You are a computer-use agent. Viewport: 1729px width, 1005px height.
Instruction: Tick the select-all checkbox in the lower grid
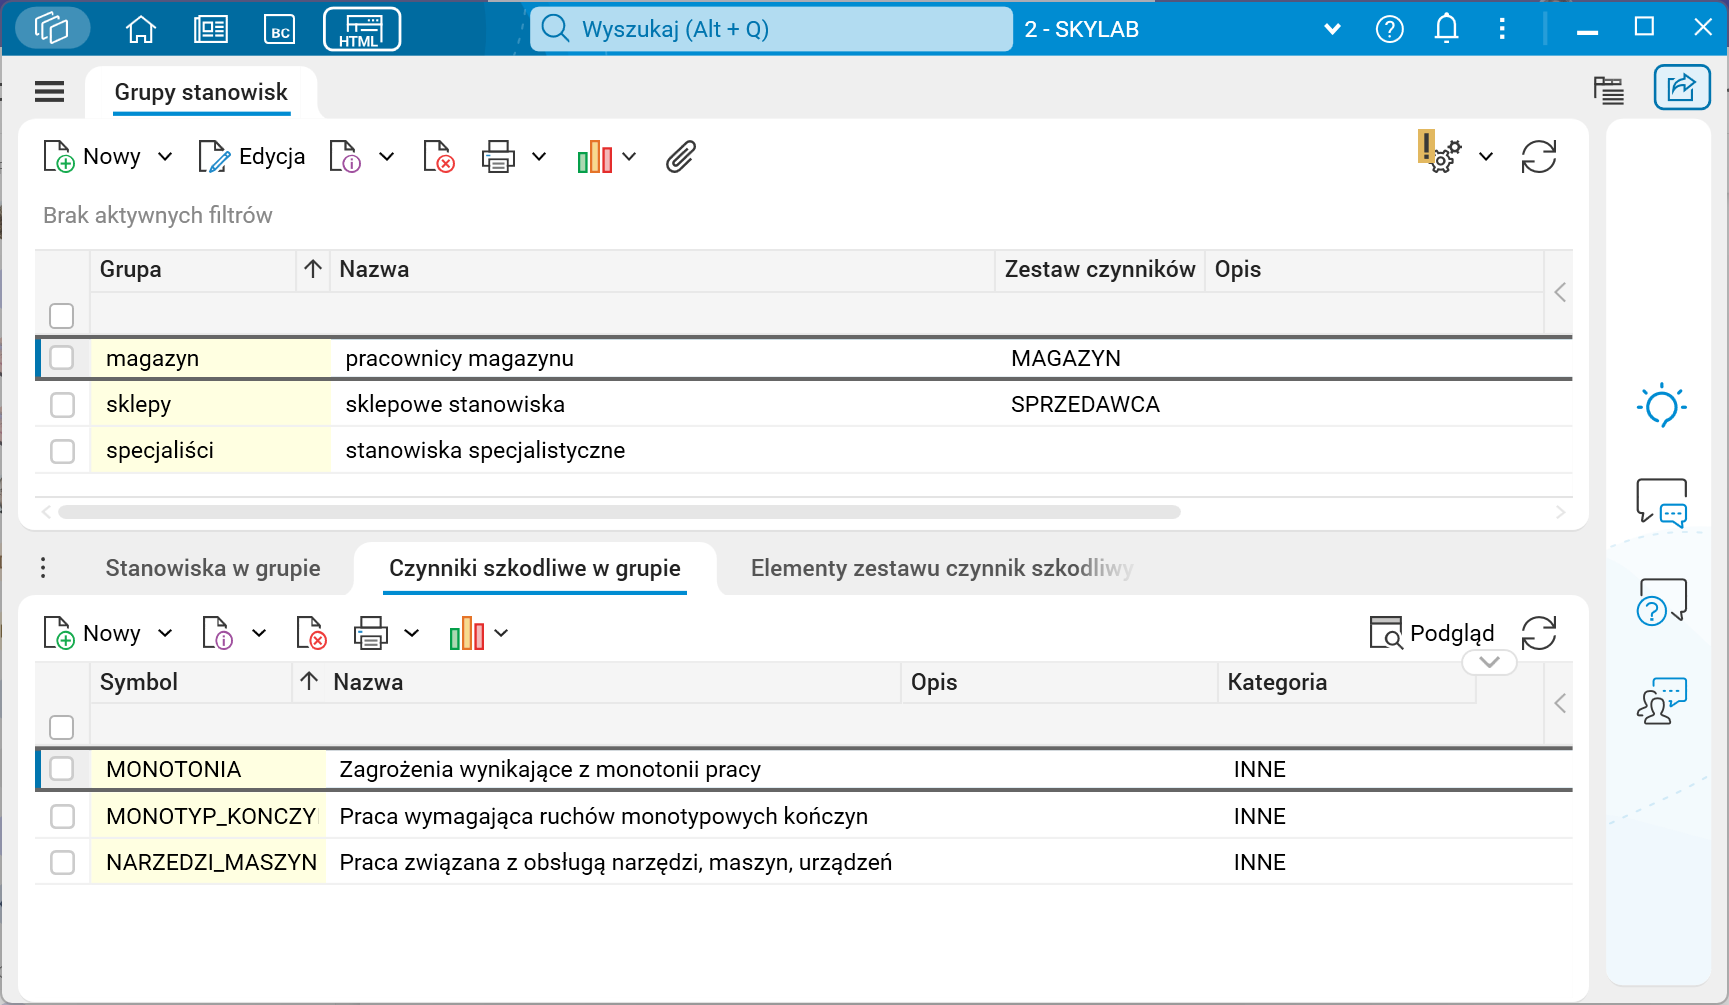(62, 728)
